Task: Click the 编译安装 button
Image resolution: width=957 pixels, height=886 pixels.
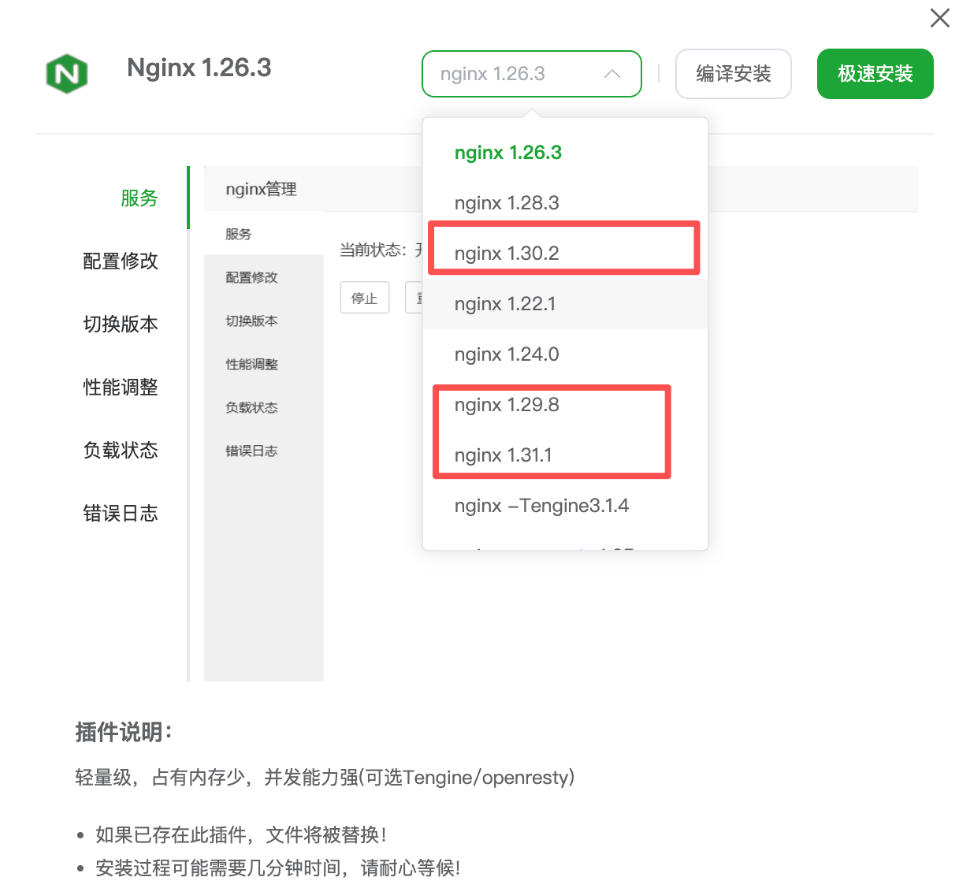Action: [733, 74]
